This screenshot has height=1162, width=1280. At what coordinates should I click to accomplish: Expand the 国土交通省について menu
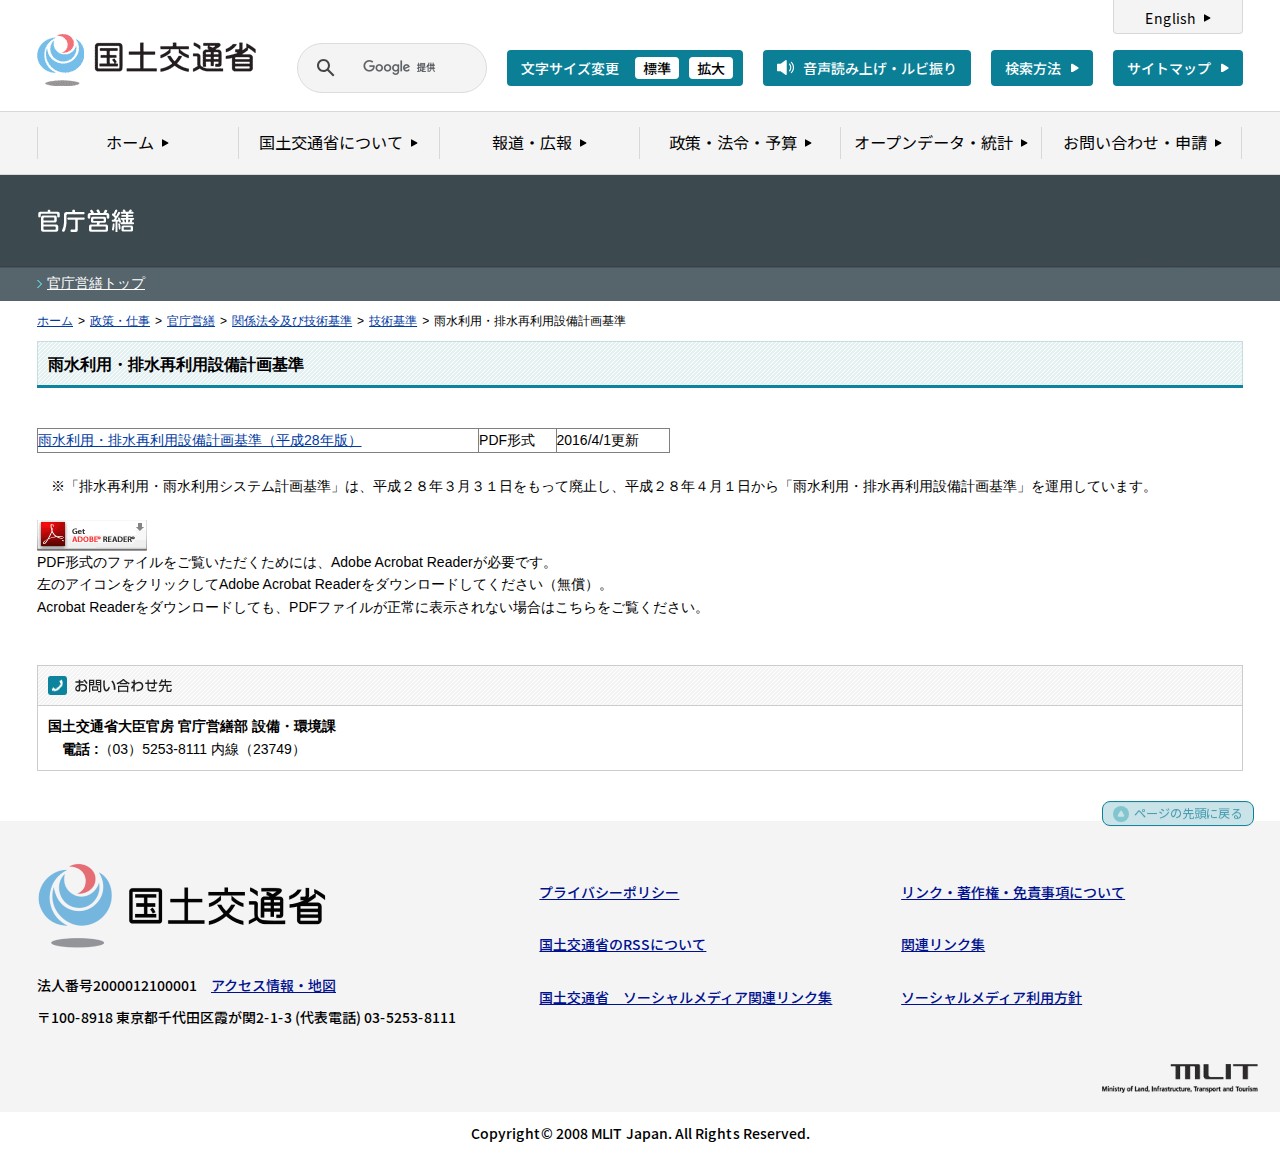coord(338,143)
